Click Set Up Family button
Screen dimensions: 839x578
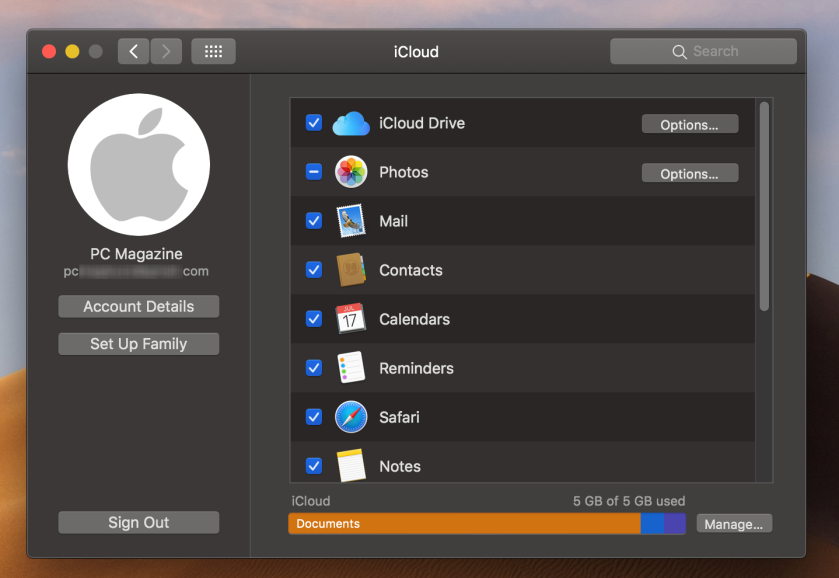tap(139, 344)
